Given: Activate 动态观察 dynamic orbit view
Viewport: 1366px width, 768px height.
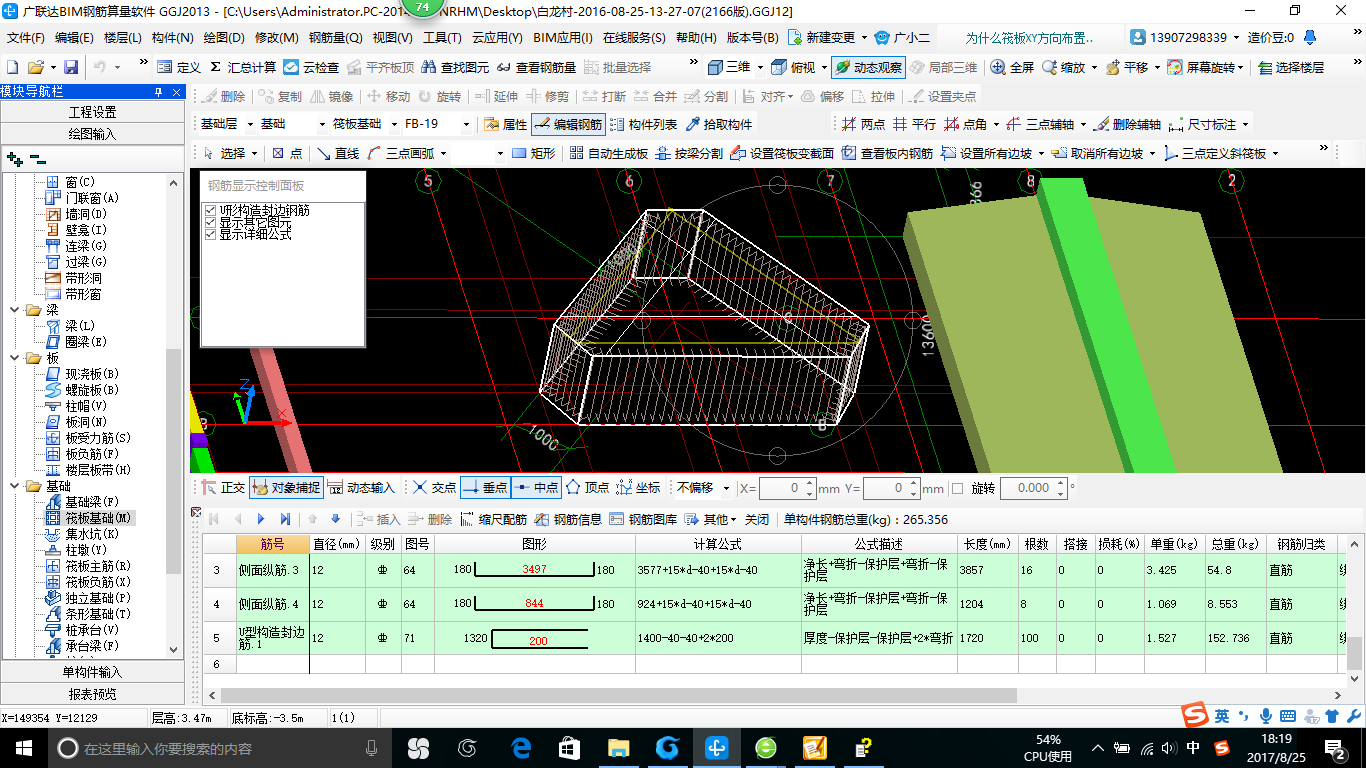Looking at the screenshot, I should tap(867, 67).
